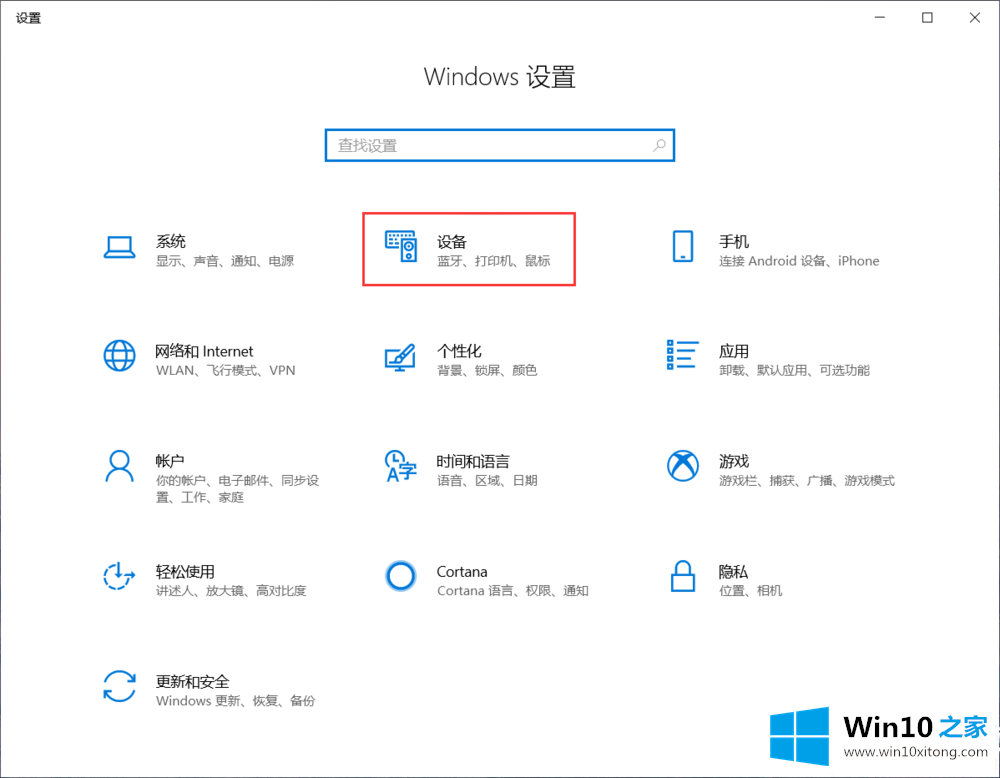
Task: Click the text 蓝牙、打印机、鼠标
Action: (494, 261)
